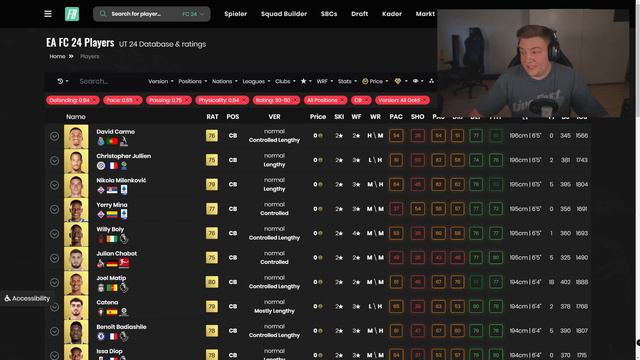The width and height of the screenshot is (640, 360).
Task: Open Nikola Milenković's player page
Action: 121,180
